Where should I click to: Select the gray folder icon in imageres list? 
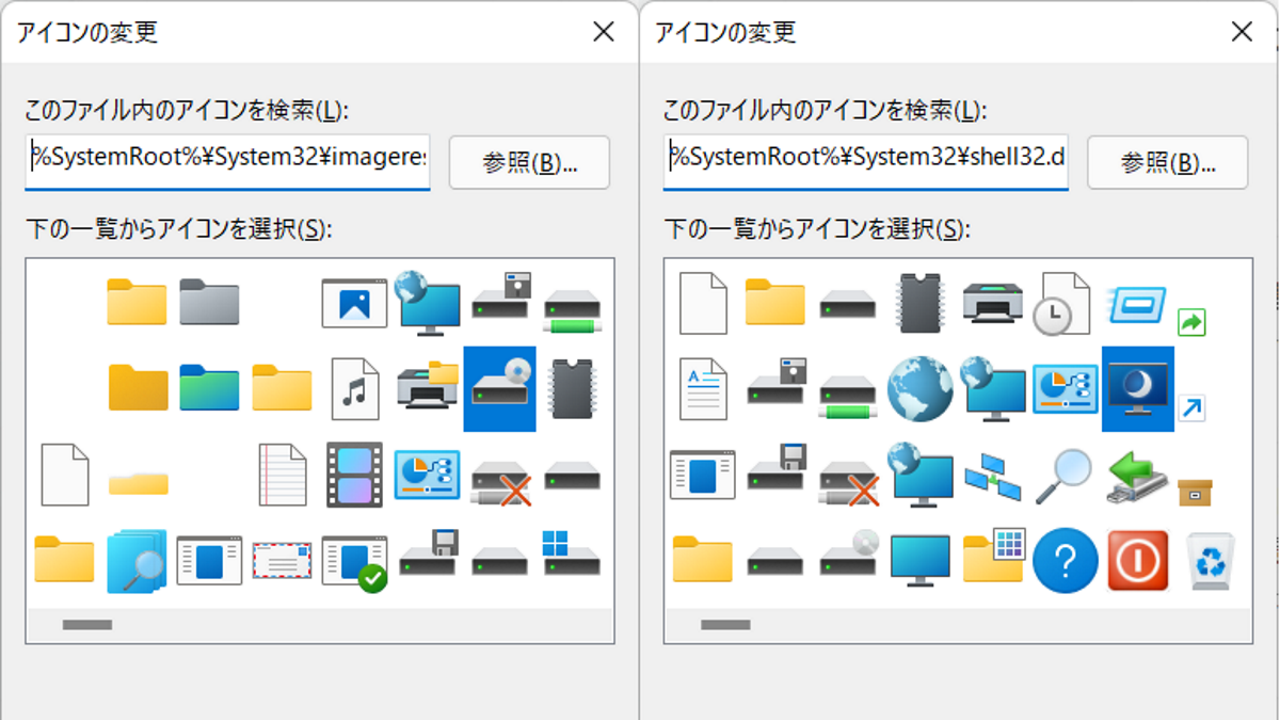click(x=209, y=302)
